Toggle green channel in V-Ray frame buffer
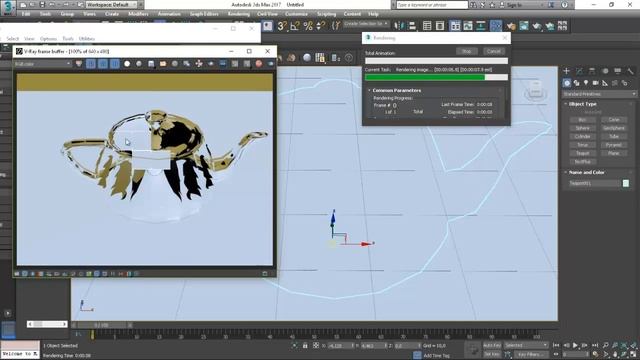Screen dimensions: 640x360 [x=103, y=64]
